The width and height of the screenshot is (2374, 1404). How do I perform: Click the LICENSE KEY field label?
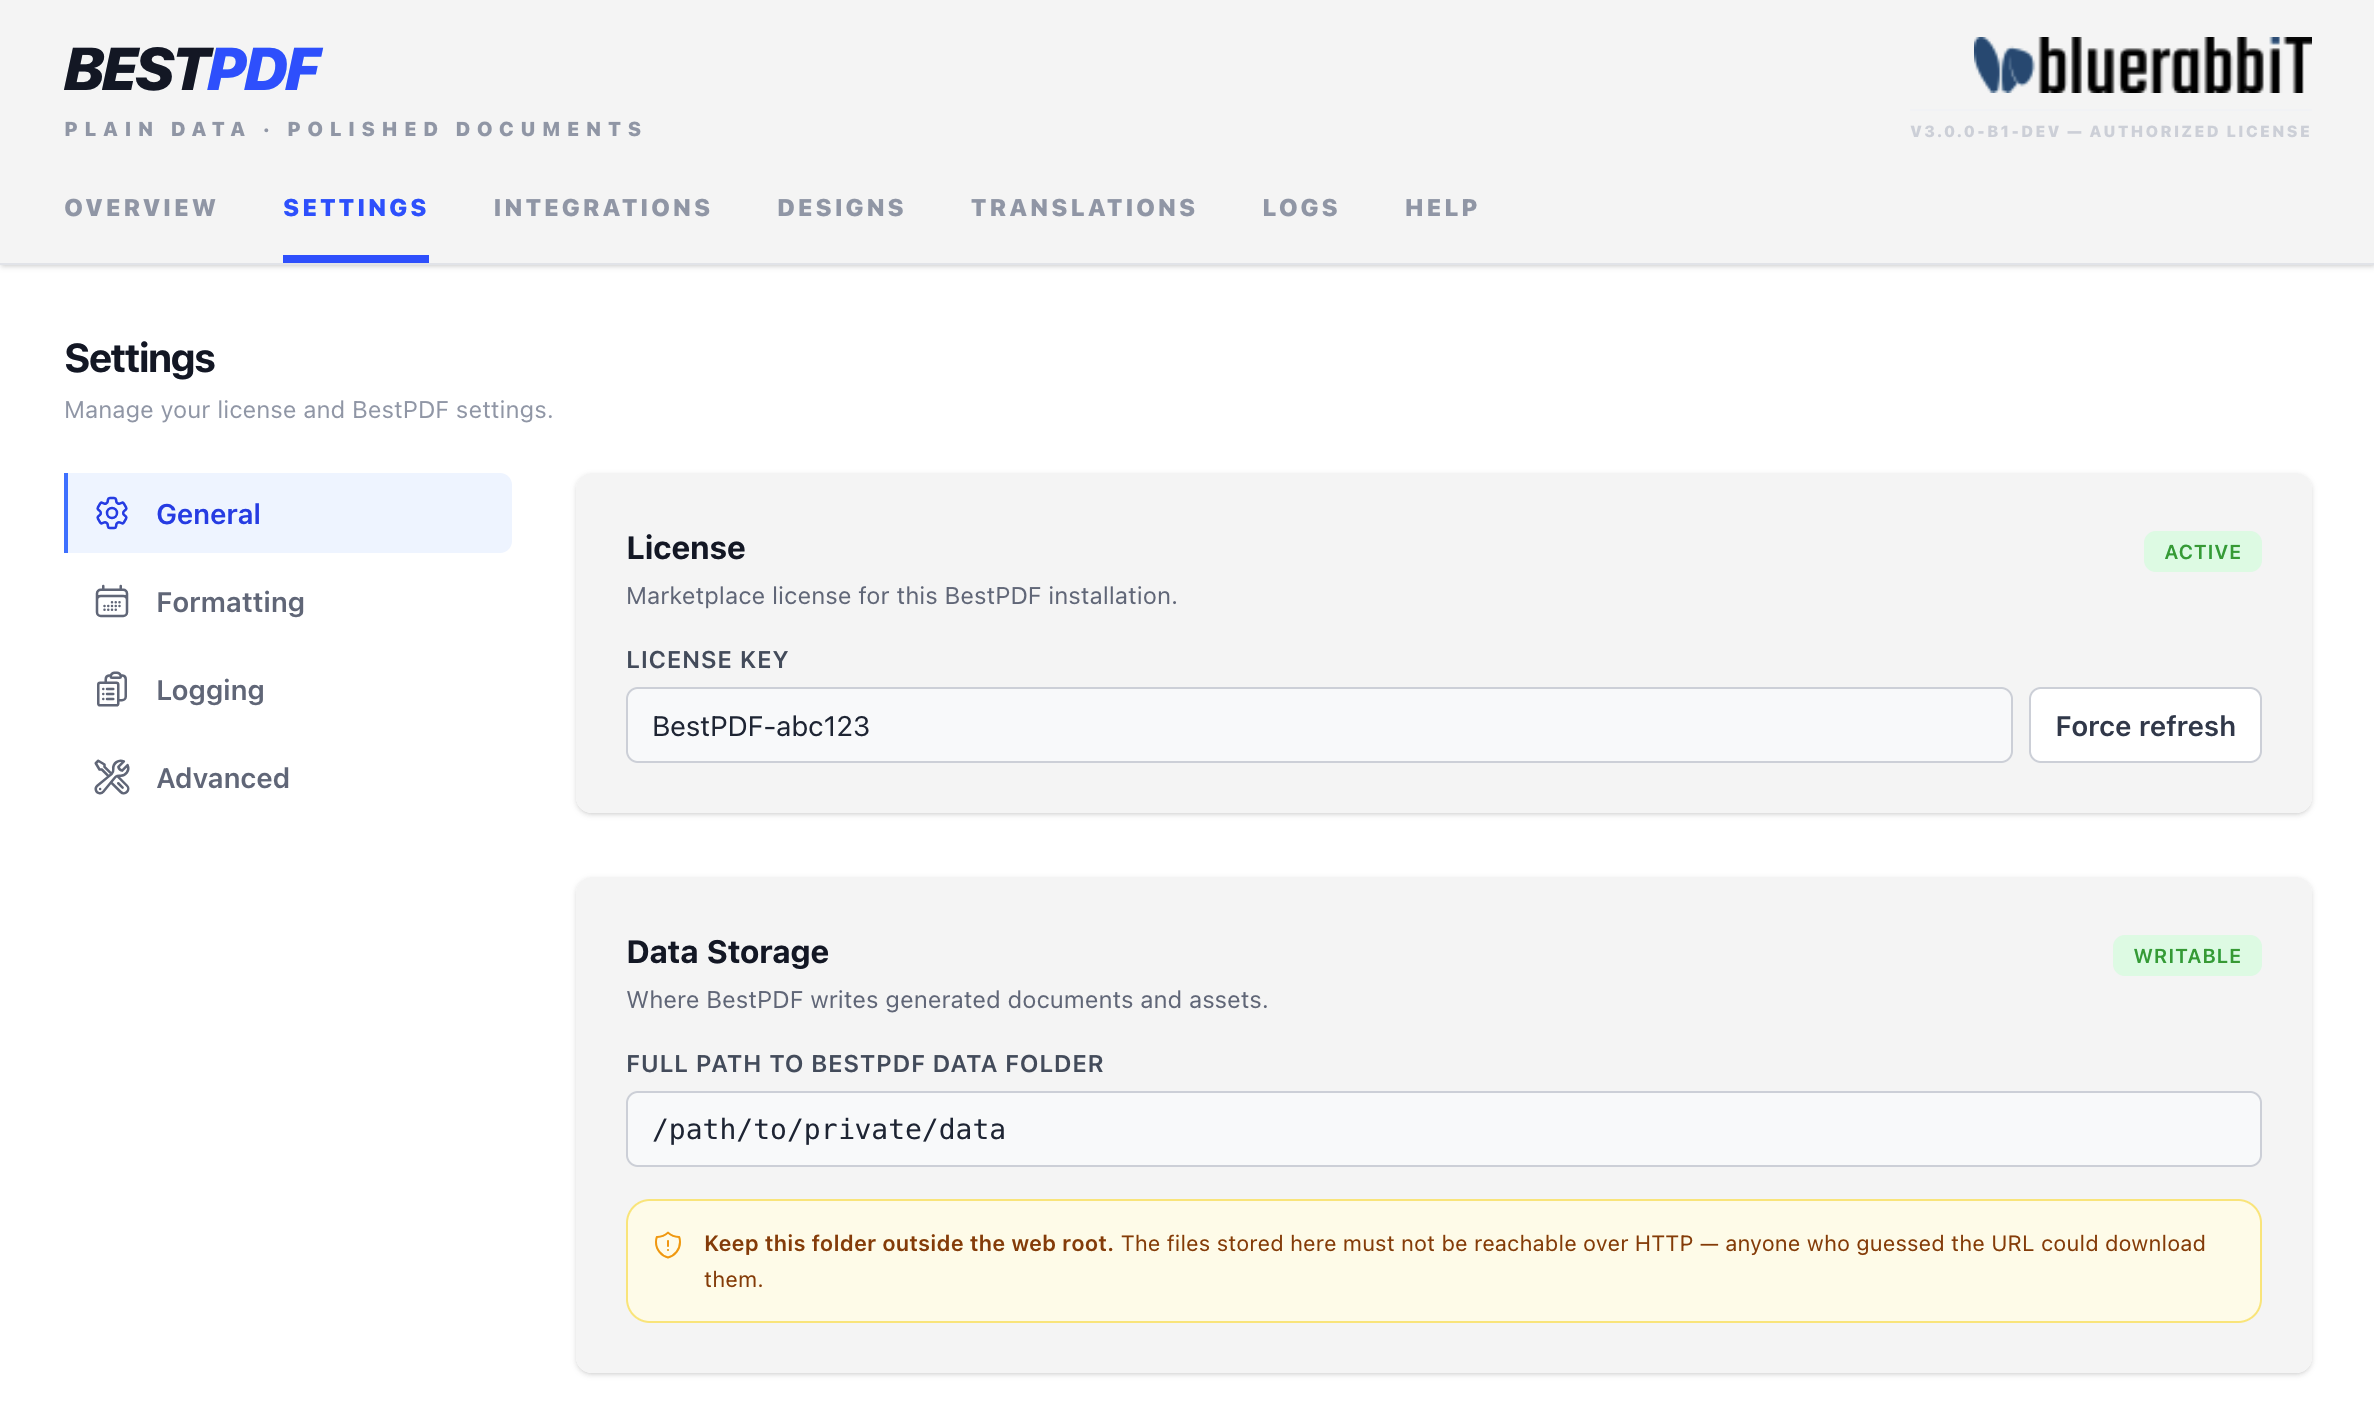[x=707, y=660]
